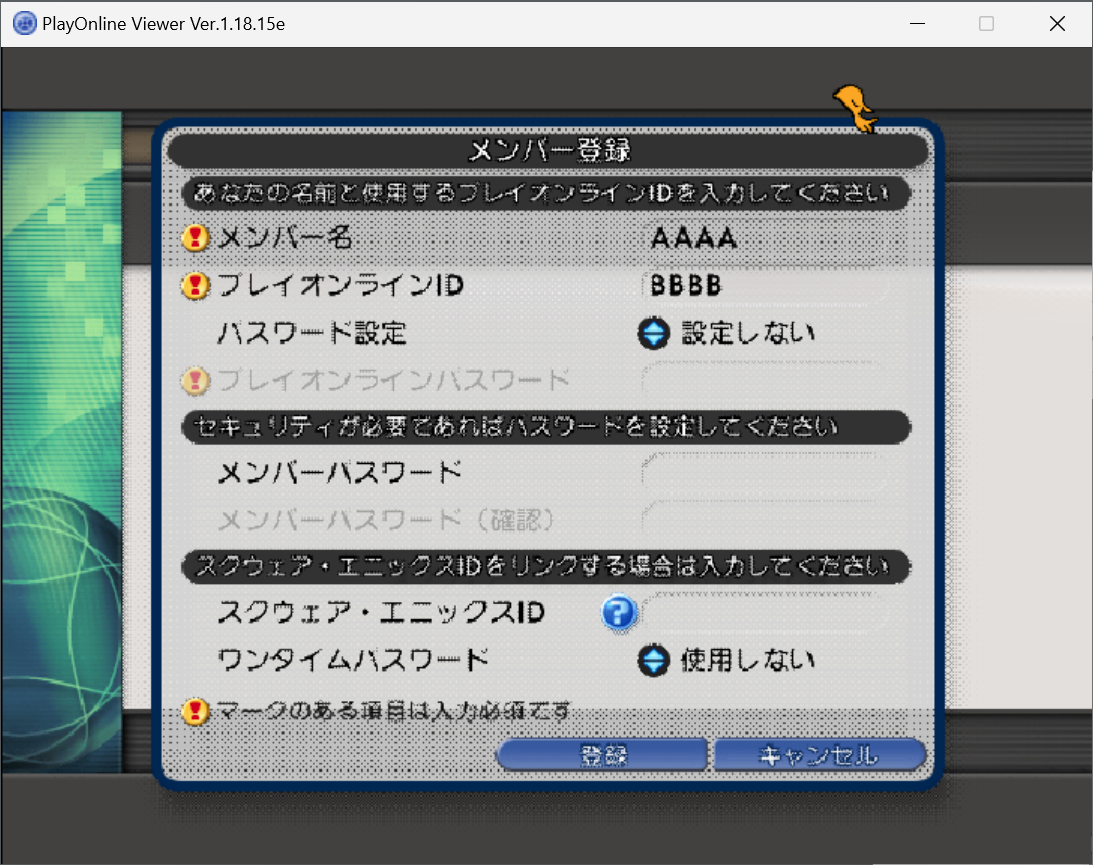
Task: Click the メンバー名 field containing AAAA
Action: (x=765, y=238)
